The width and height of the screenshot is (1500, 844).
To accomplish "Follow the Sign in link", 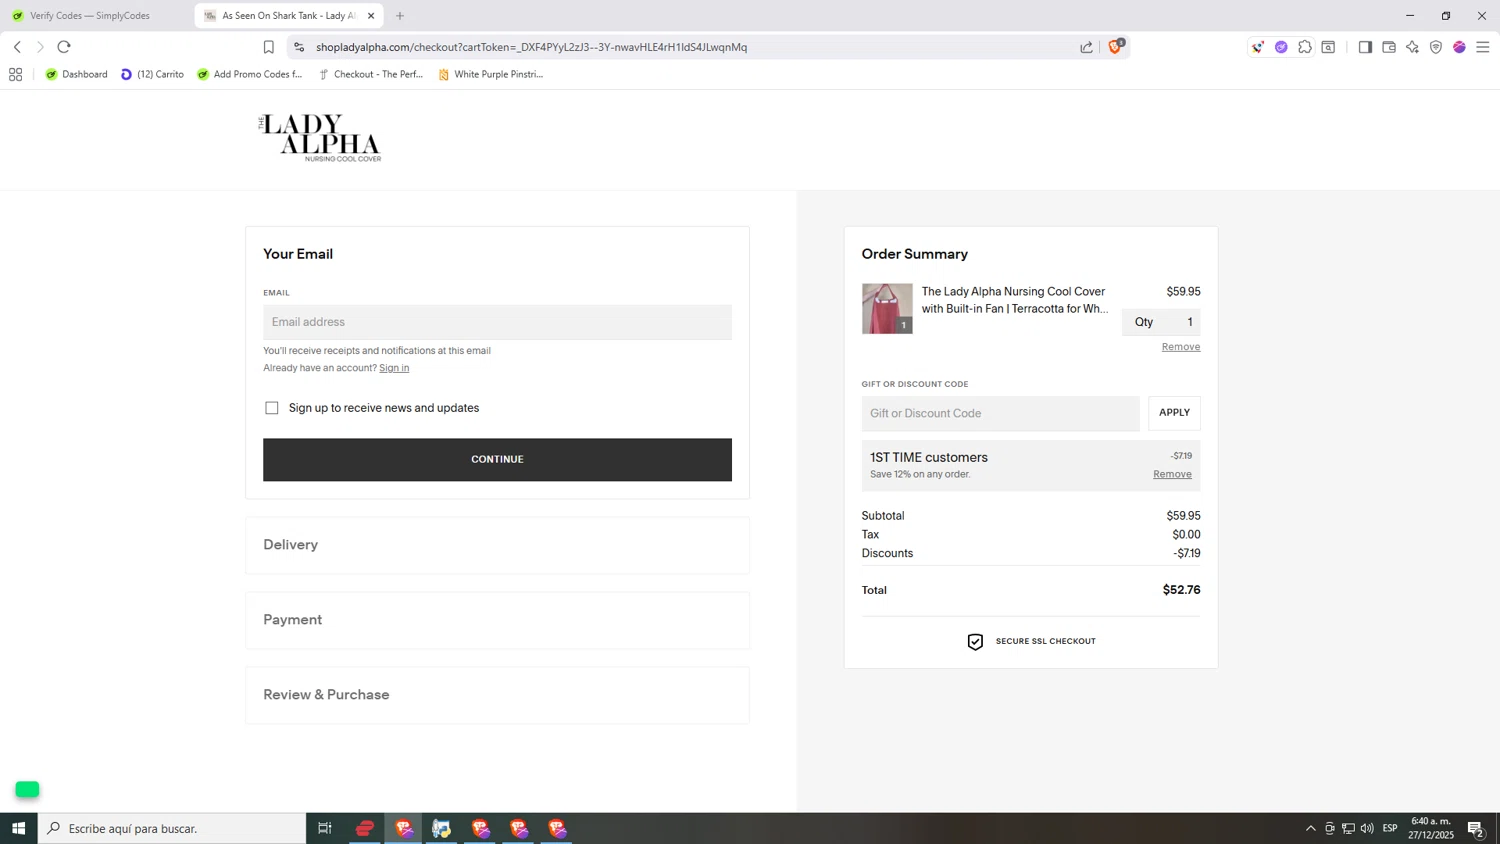I will click(x=394, y=368).
